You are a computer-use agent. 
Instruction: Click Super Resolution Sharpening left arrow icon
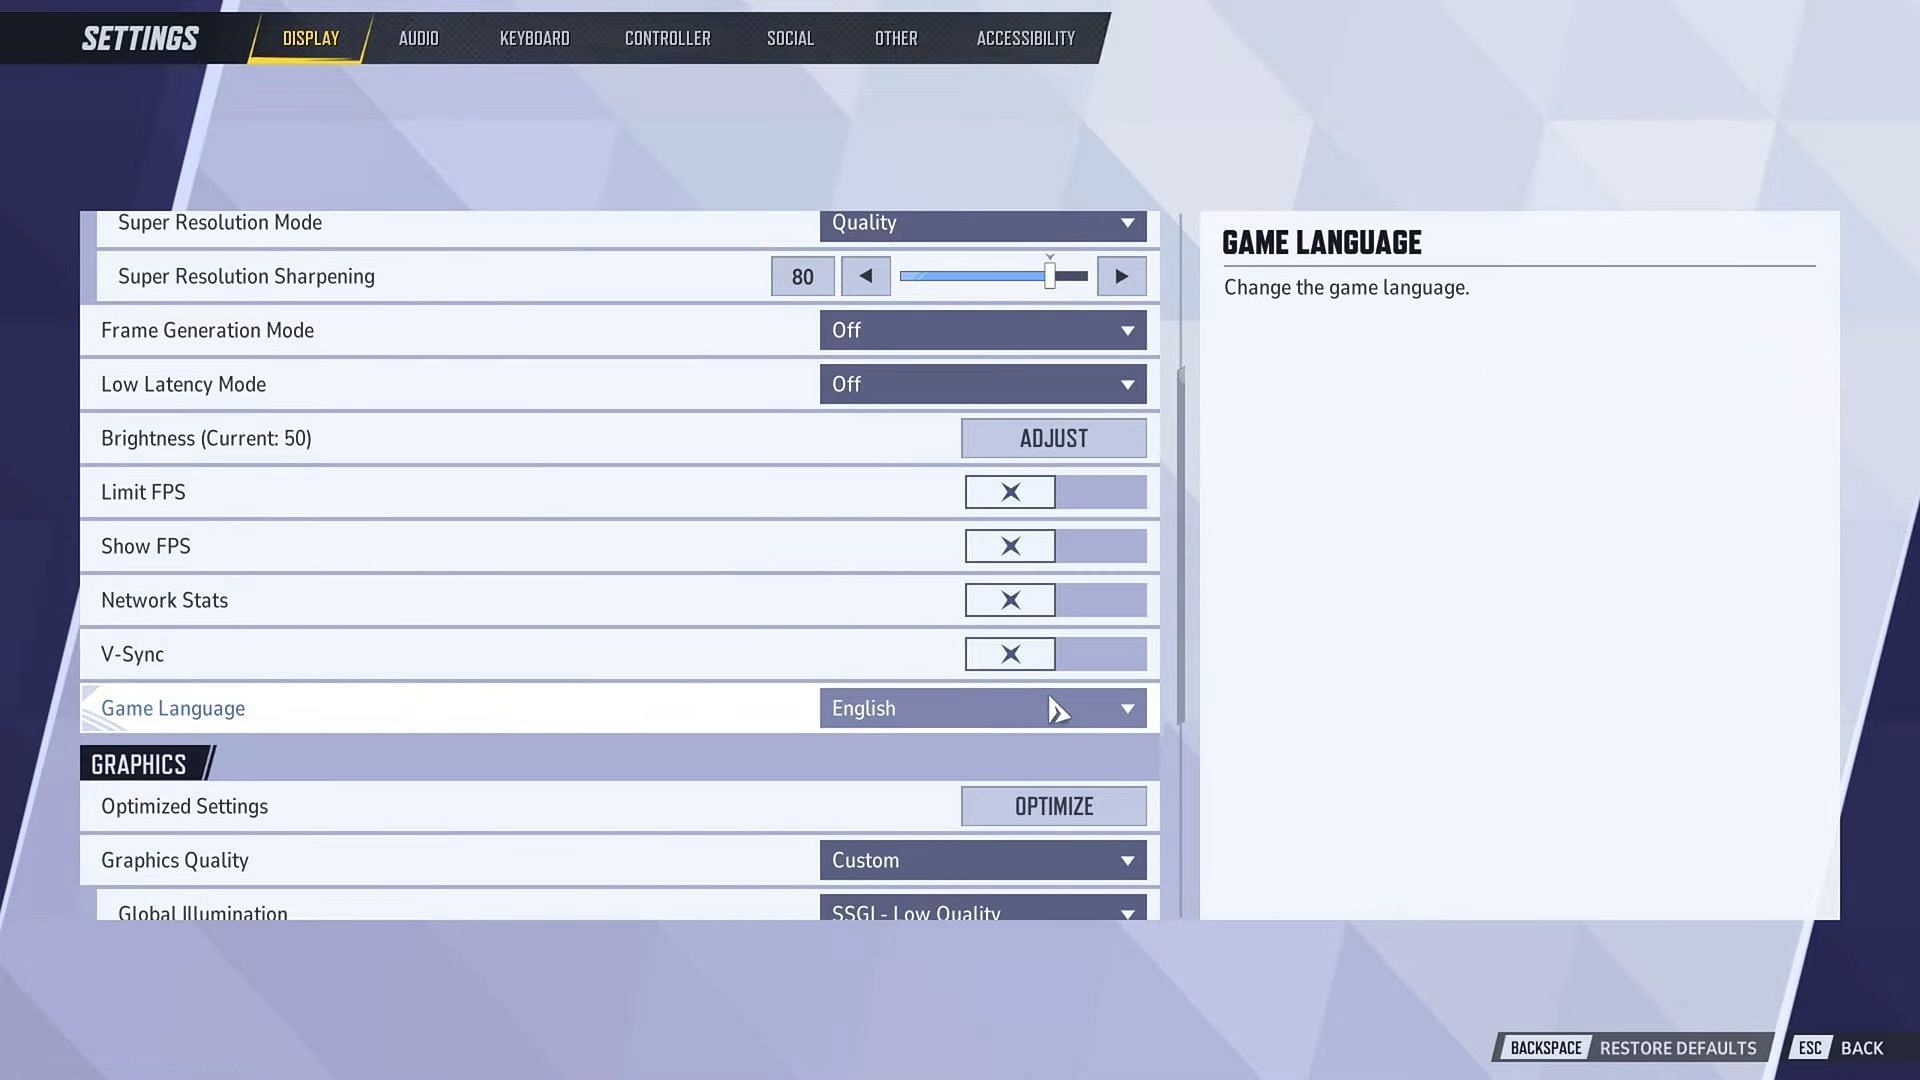[x=865, y=276]
